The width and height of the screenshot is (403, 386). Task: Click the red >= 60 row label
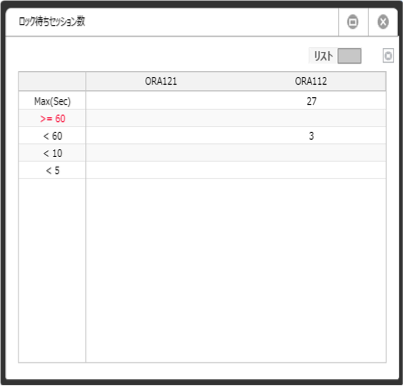point(53,119)
